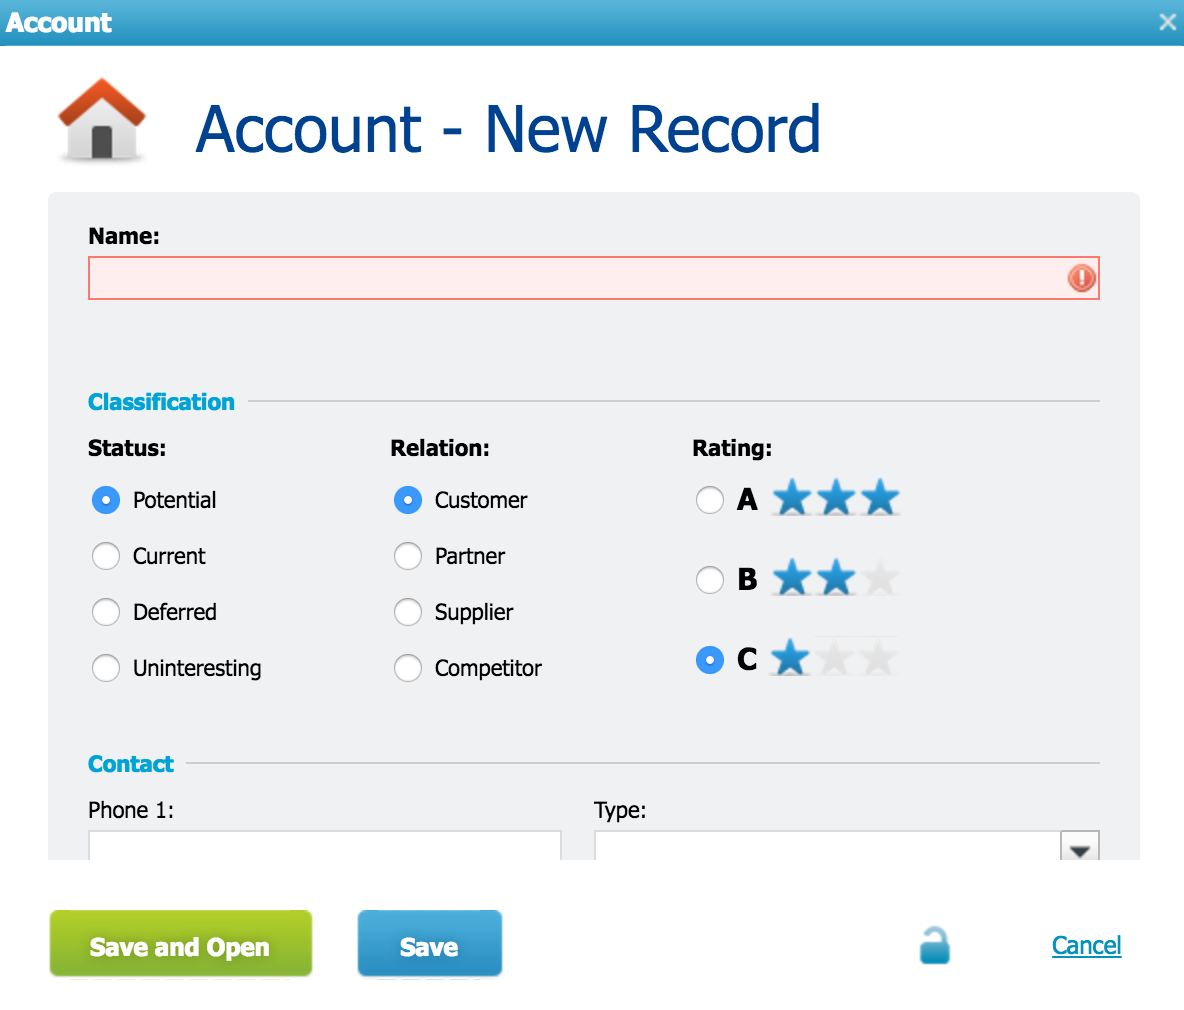Click the Phone 1: label

pos(131,810)
